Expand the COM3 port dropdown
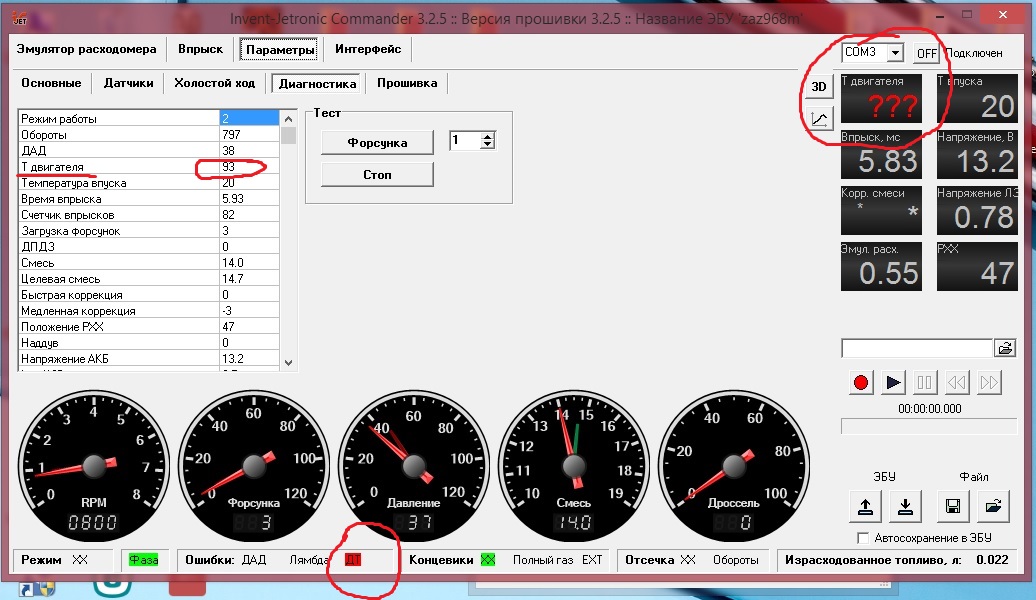The image size is (1036, 600). [895, 52]
